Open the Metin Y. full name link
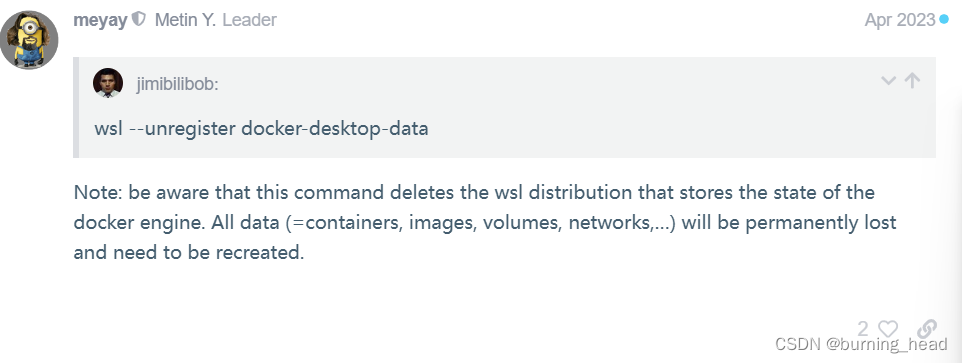The height and width of the screenshot is (363, 962). (x=185, y=20)
